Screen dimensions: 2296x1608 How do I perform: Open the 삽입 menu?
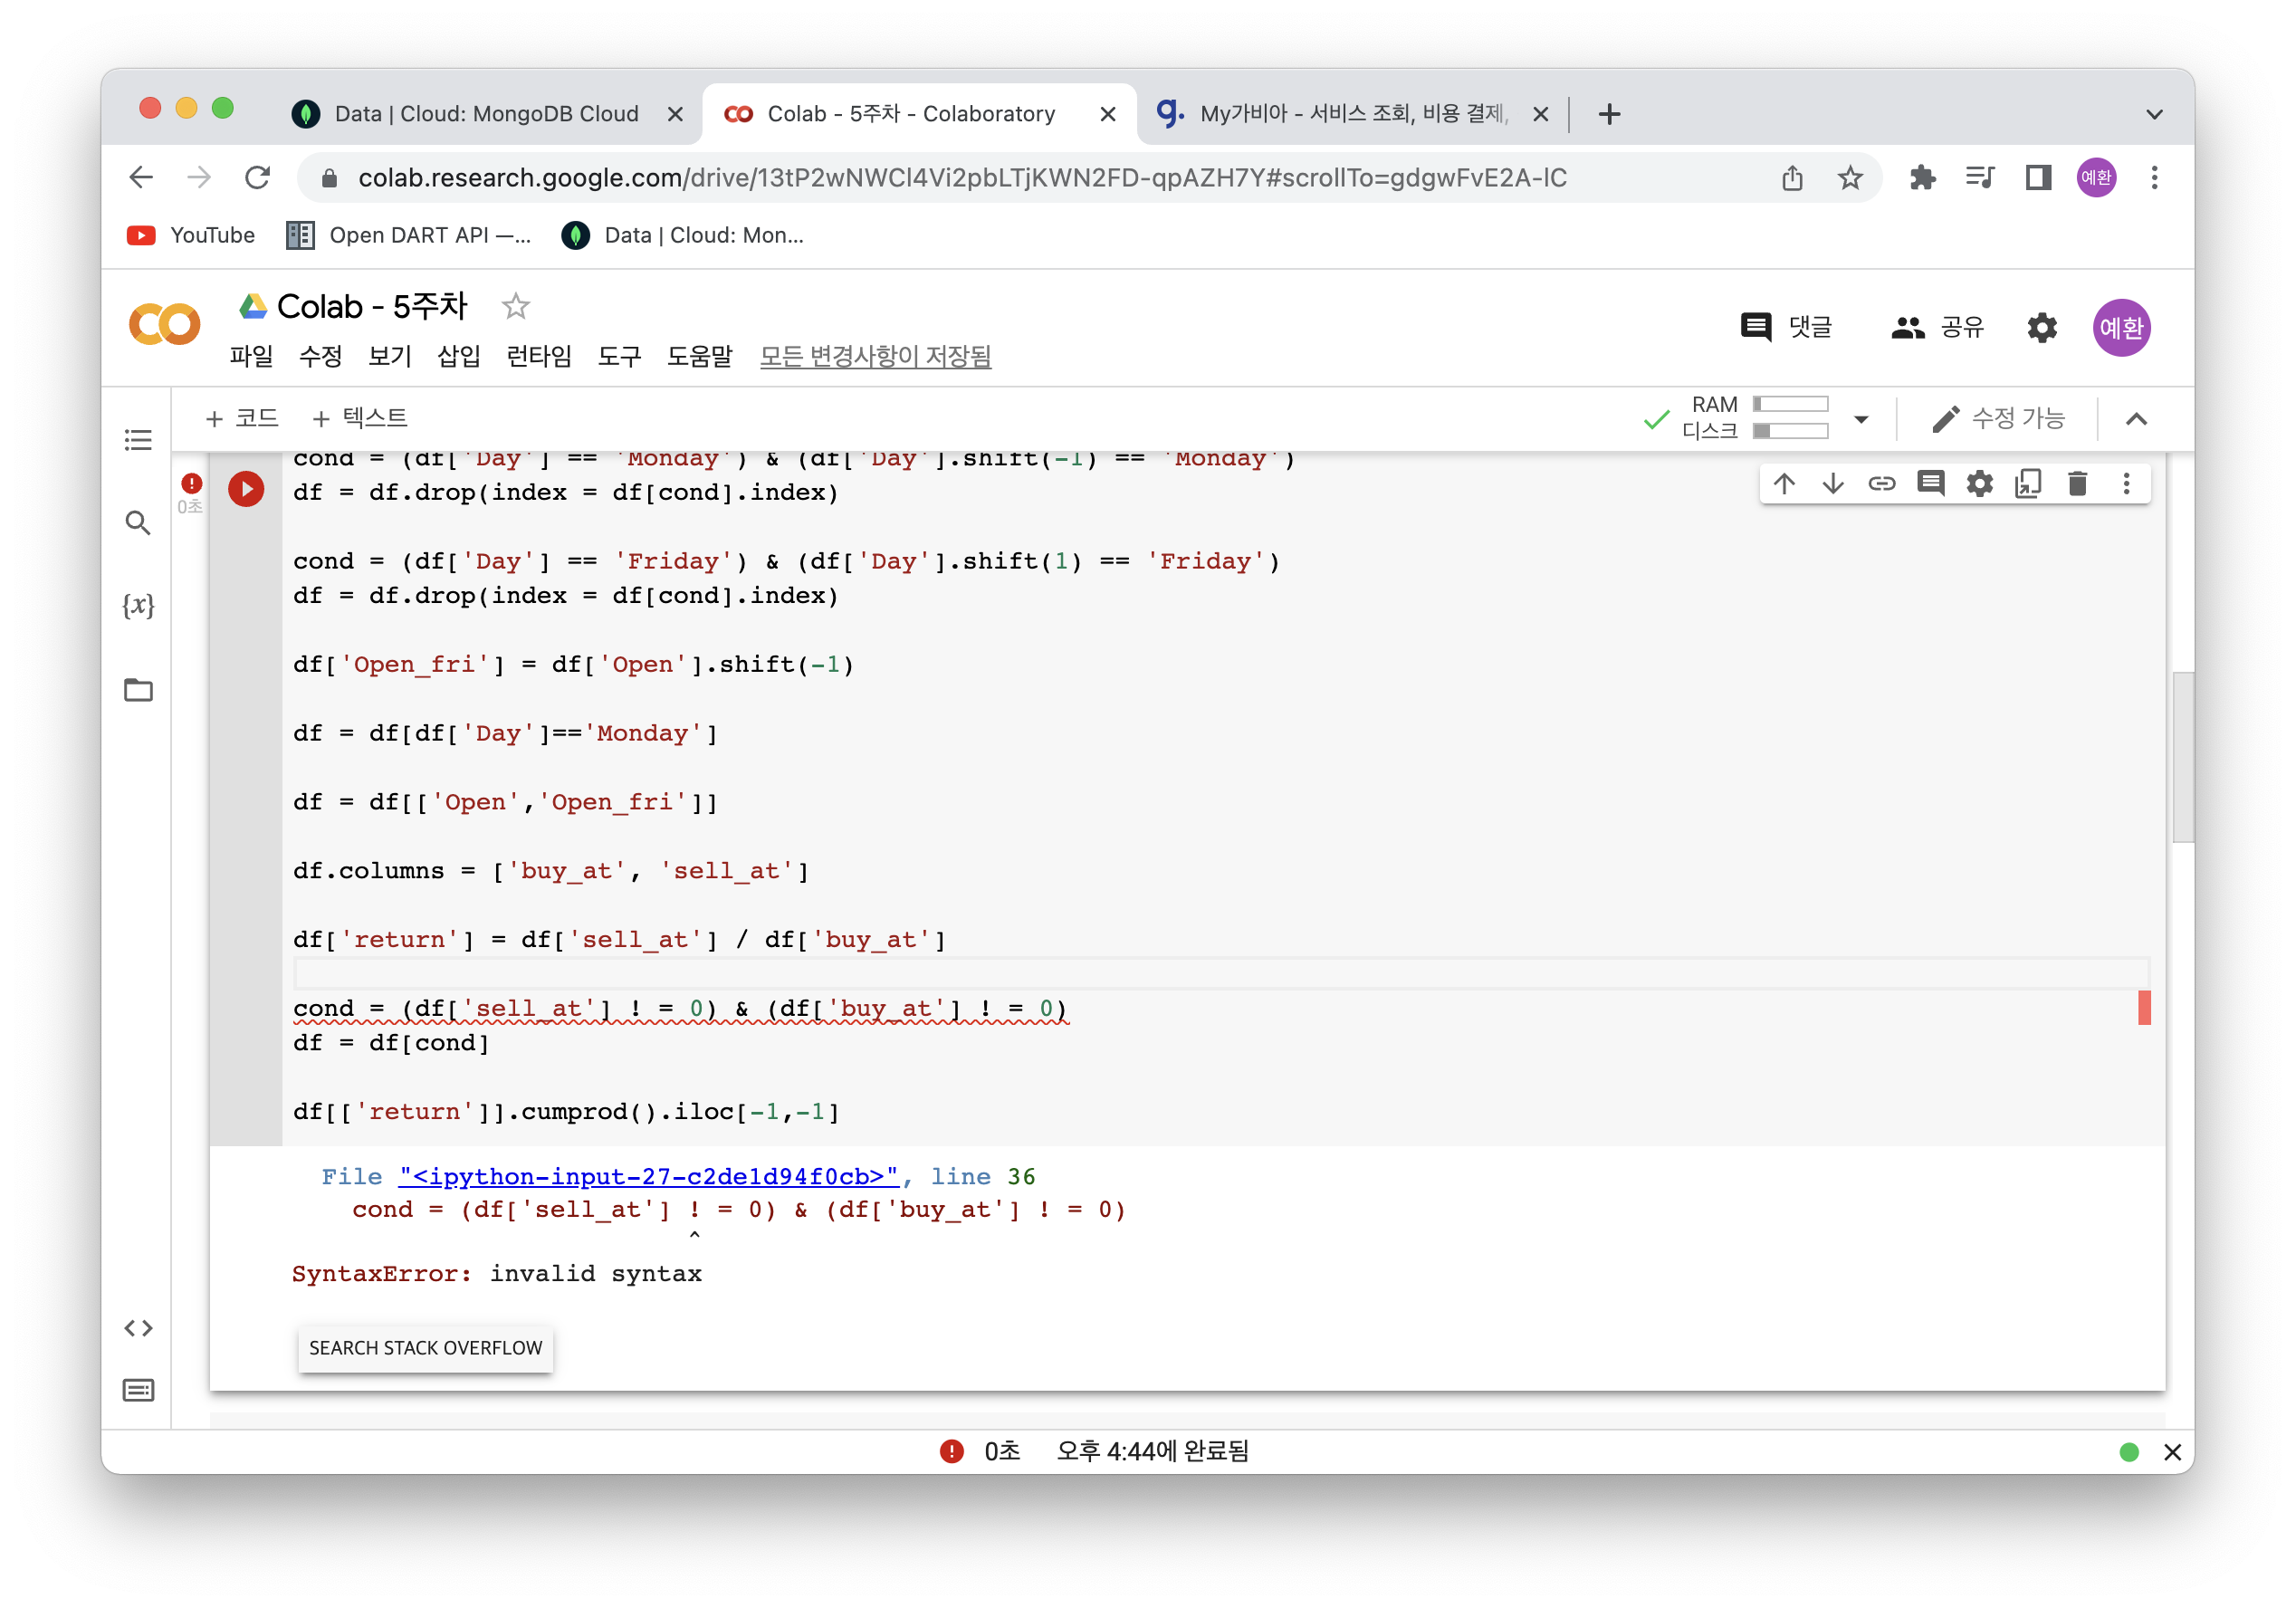click(459, 356)
